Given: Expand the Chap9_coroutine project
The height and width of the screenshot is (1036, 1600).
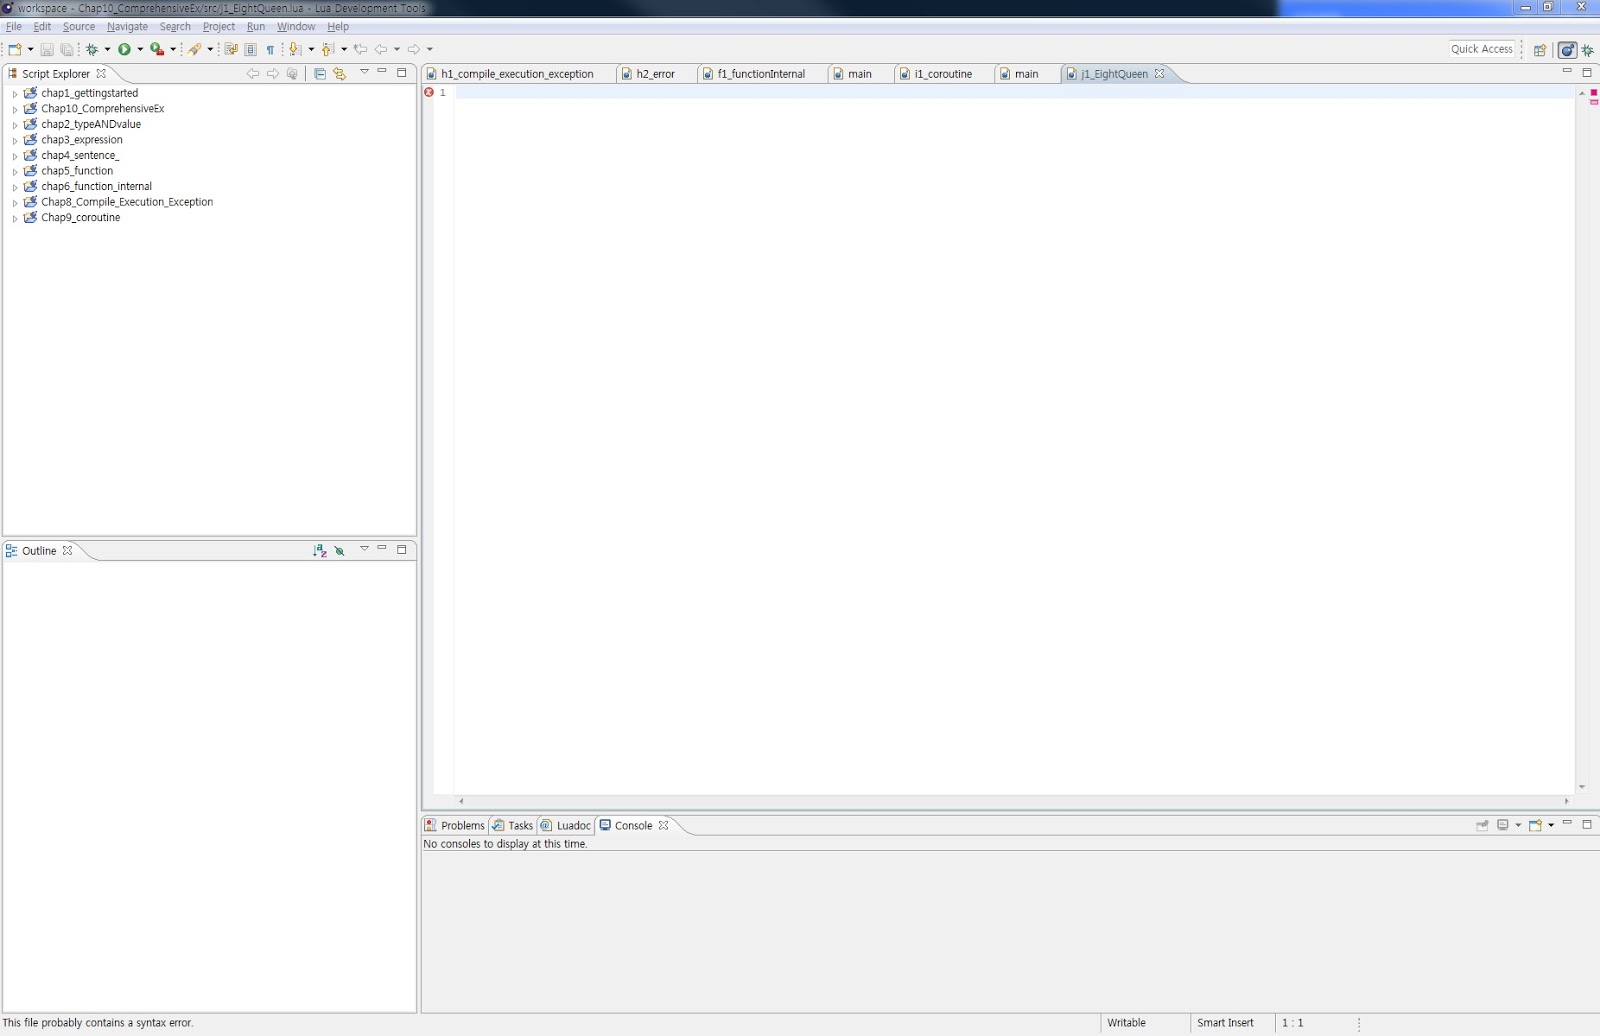Looking at the screenshot, I should click(15, 218).
